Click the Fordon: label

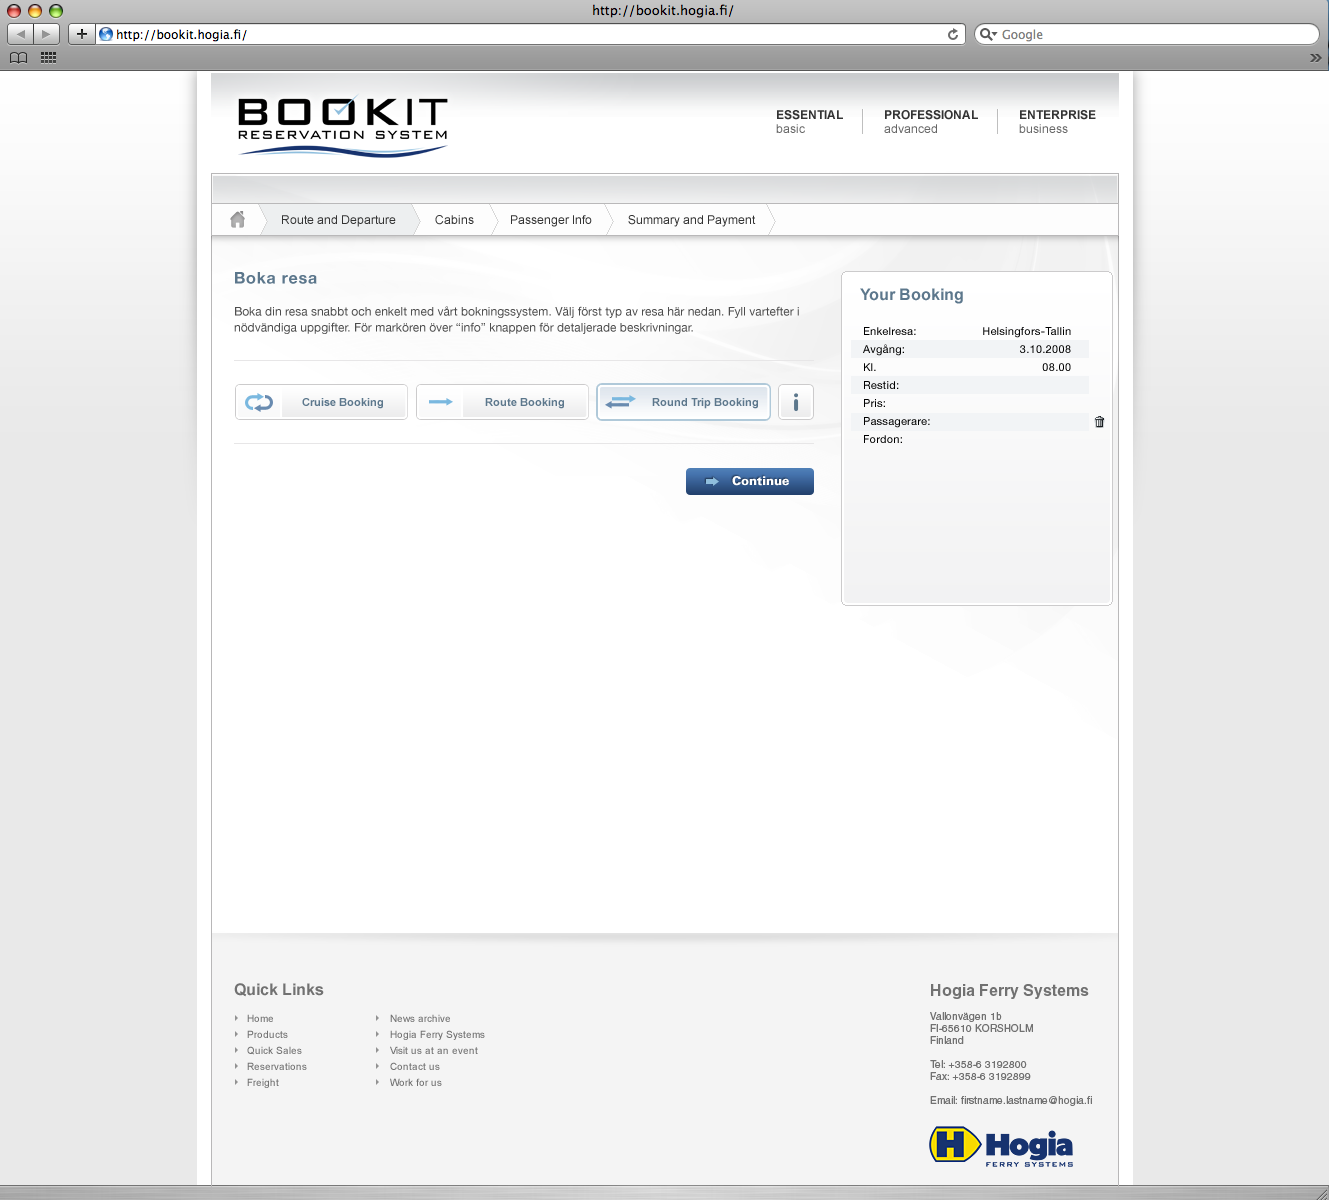pyautogui.click(x=883, y=439)
